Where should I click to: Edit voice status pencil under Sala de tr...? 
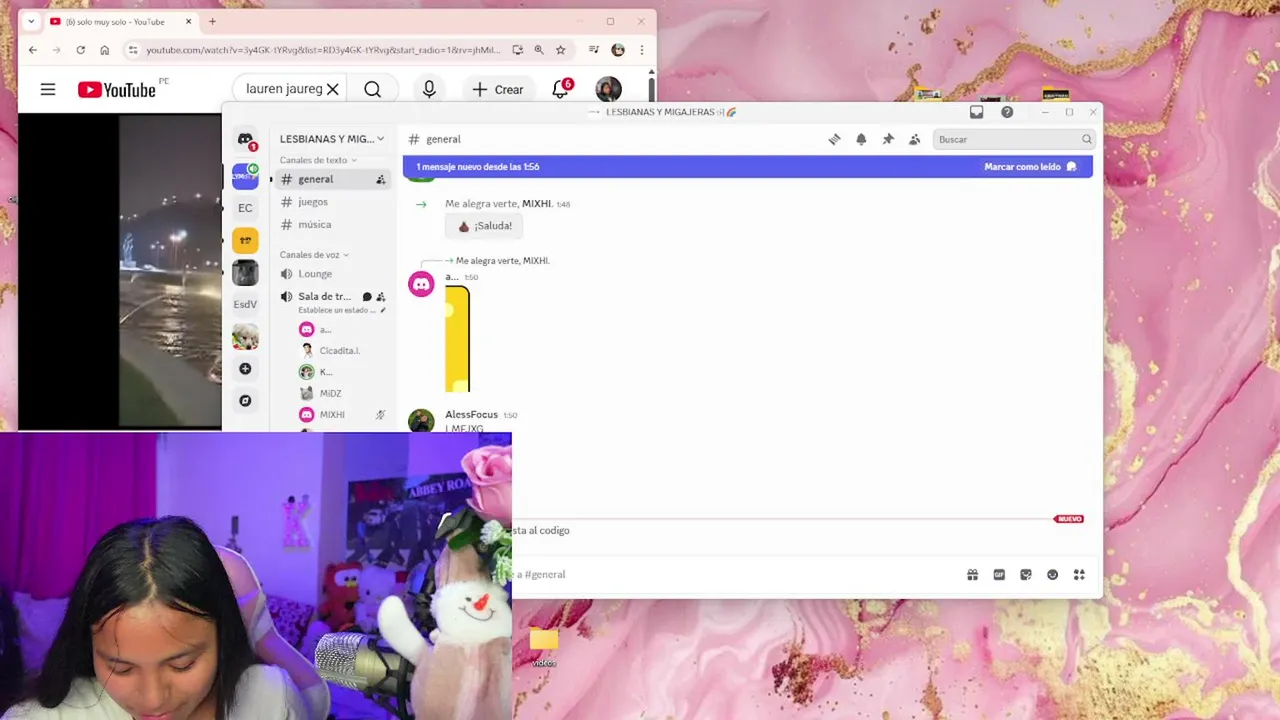382,310
